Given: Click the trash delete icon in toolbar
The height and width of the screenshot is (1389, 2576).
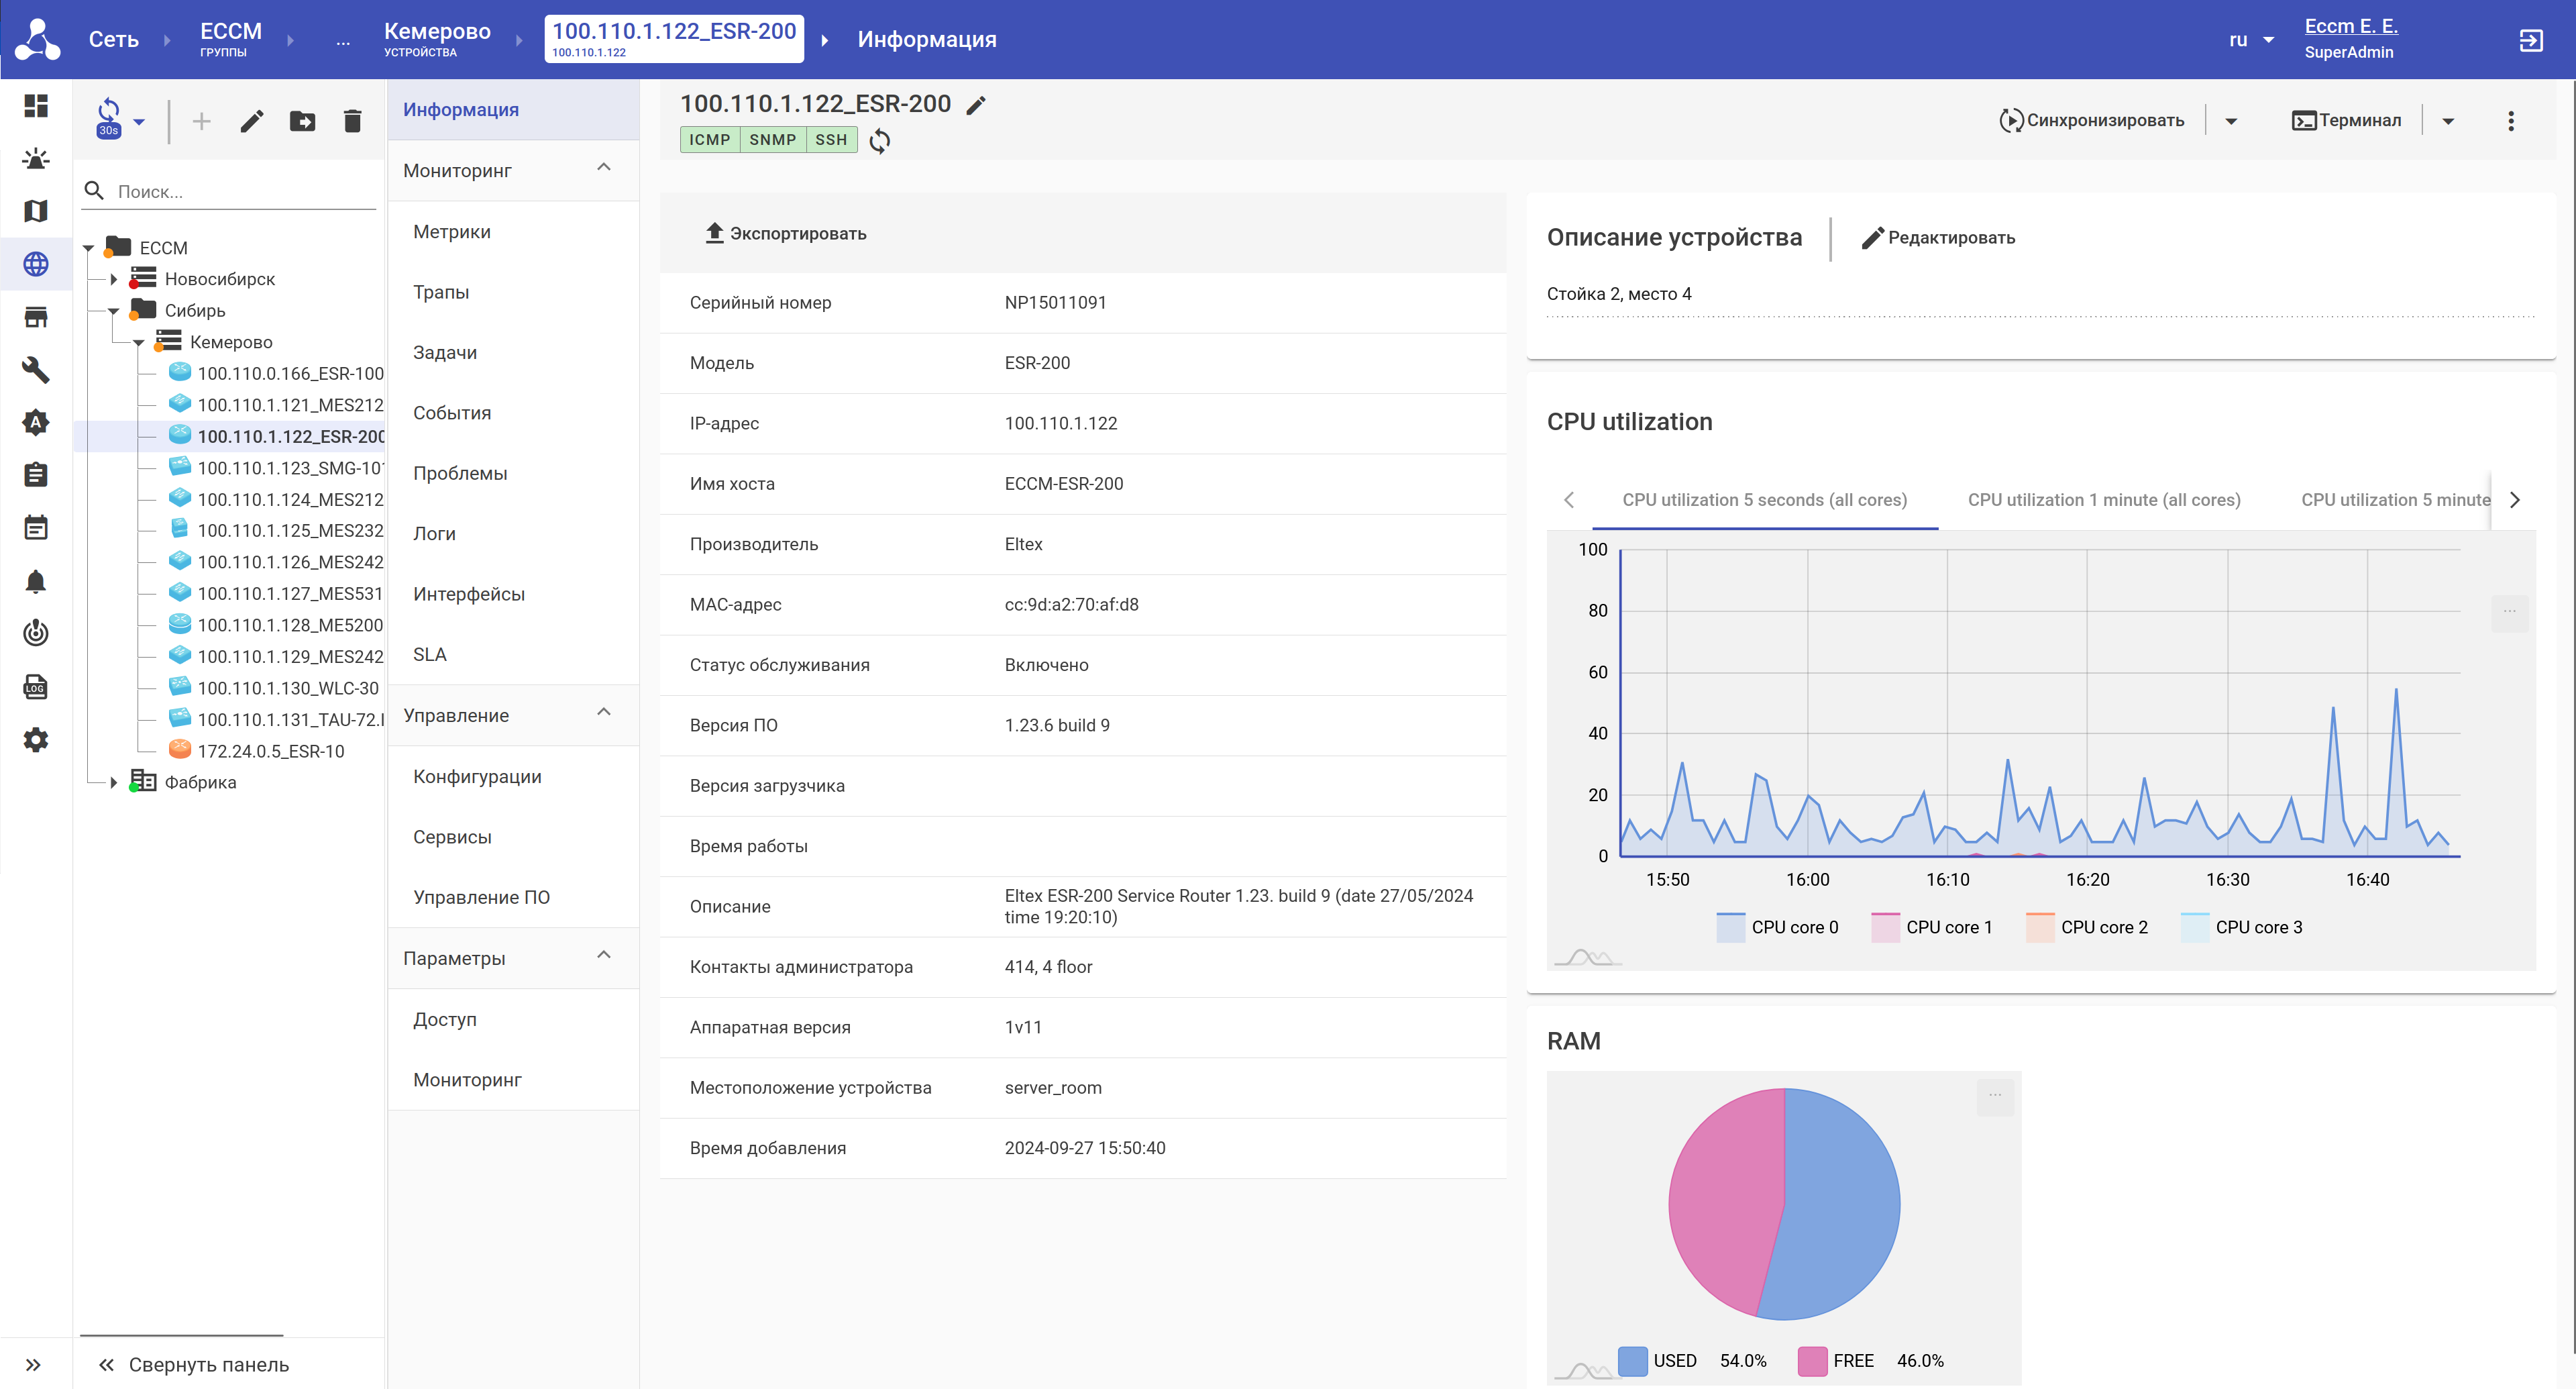Looking at the screenshot, I should (x=352, y=121).
